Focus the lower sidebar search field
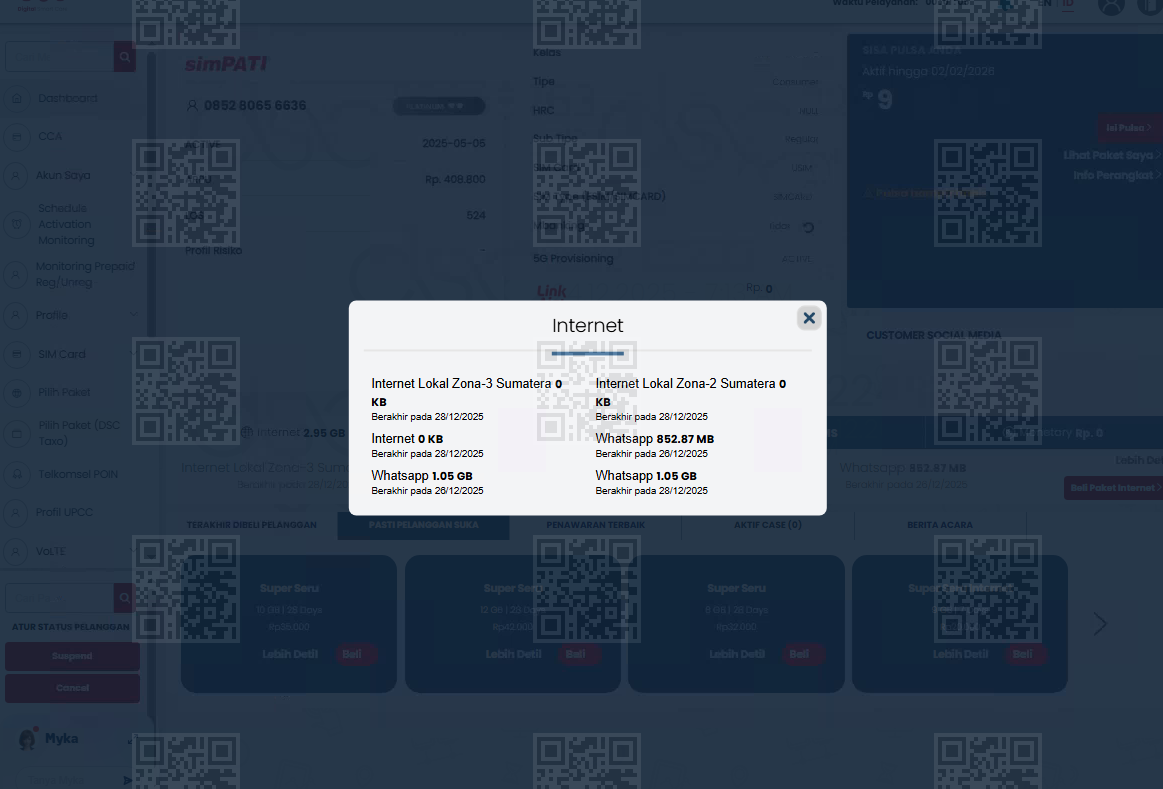 [x=59, y=598]
